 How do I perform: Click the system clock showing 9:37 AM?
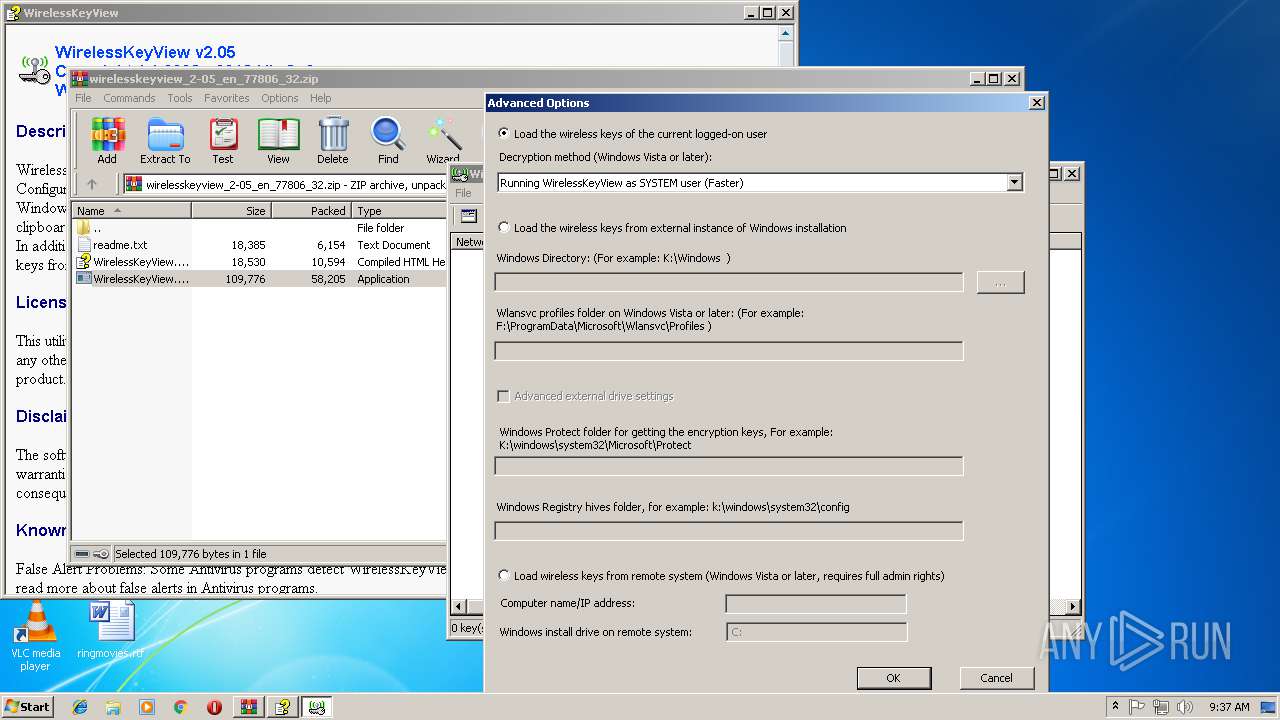point(1229,707)
